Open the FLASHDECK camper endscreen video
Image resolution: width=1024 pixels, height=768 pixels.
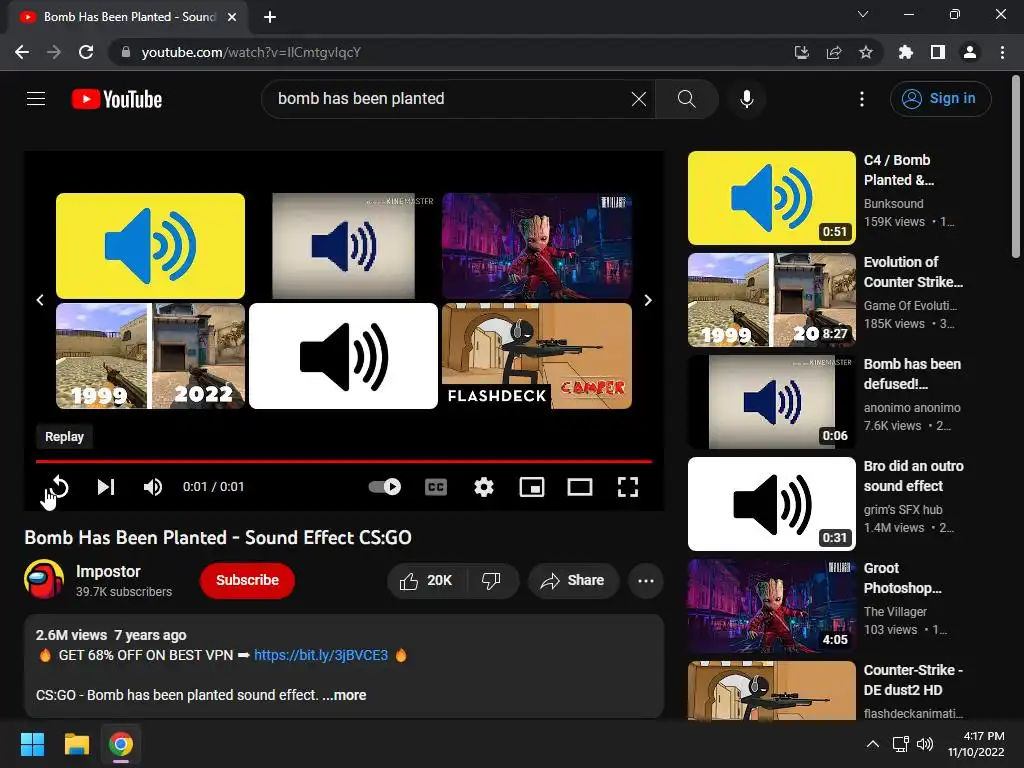point(537,356)
